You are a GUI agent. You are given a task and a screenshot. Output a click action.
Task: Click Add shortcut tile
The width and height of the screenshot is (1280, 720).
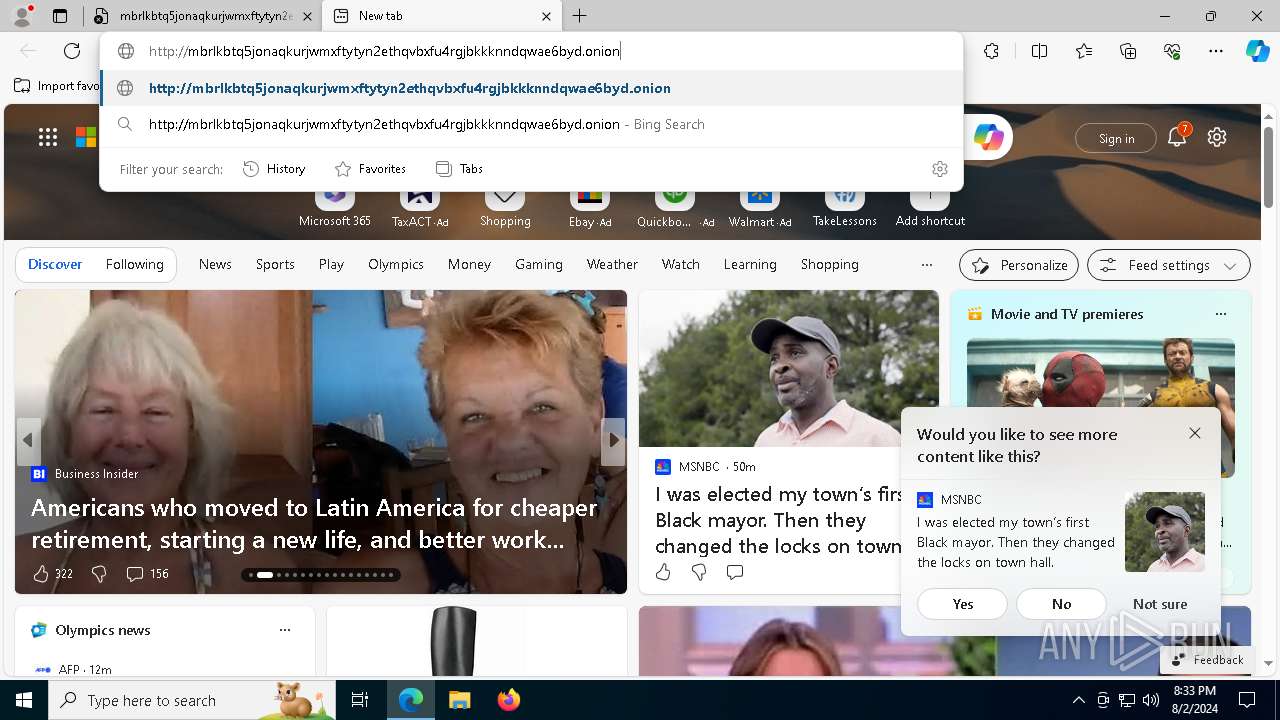pyautogui.click(x=930, y=207)
